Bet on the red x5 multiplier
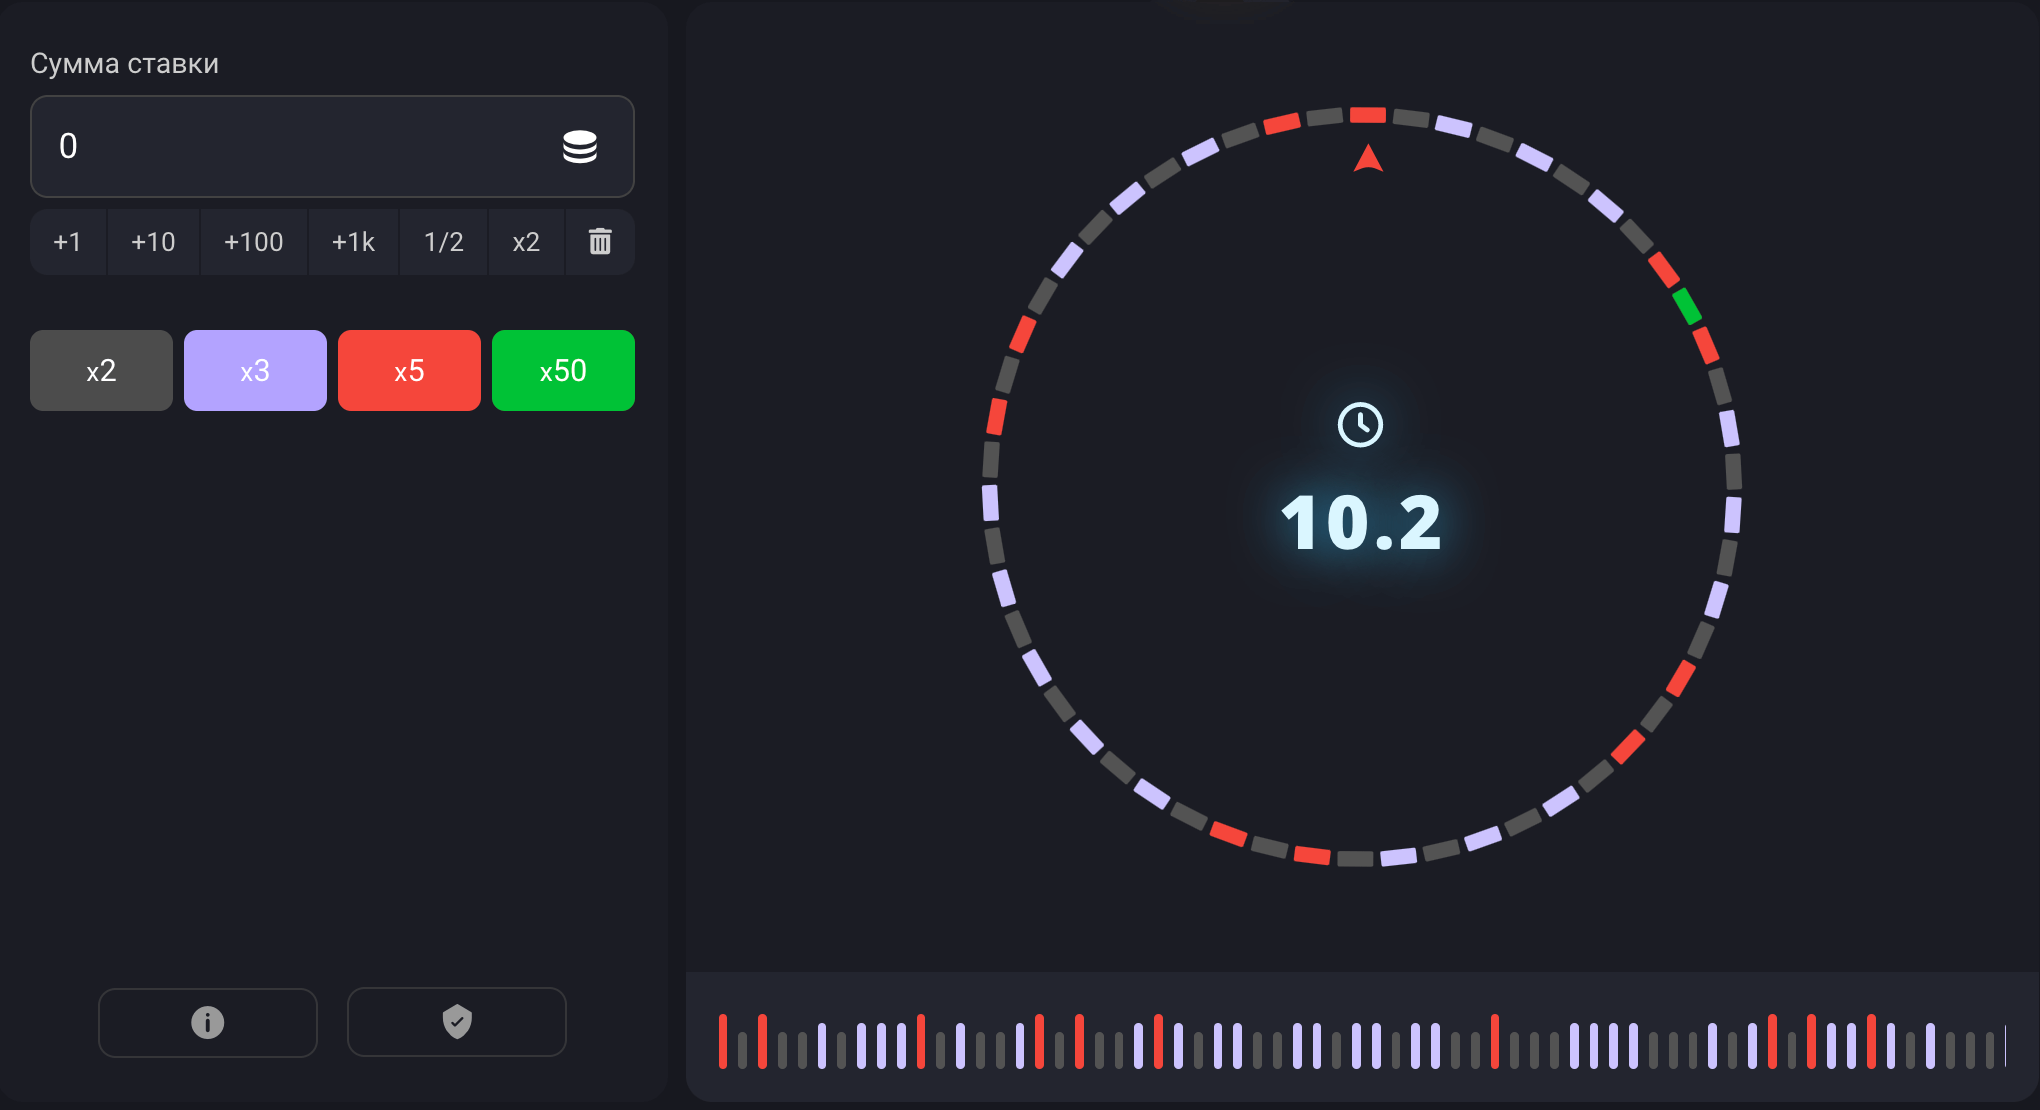The image size is (2040, 1110). click(409, 371)
